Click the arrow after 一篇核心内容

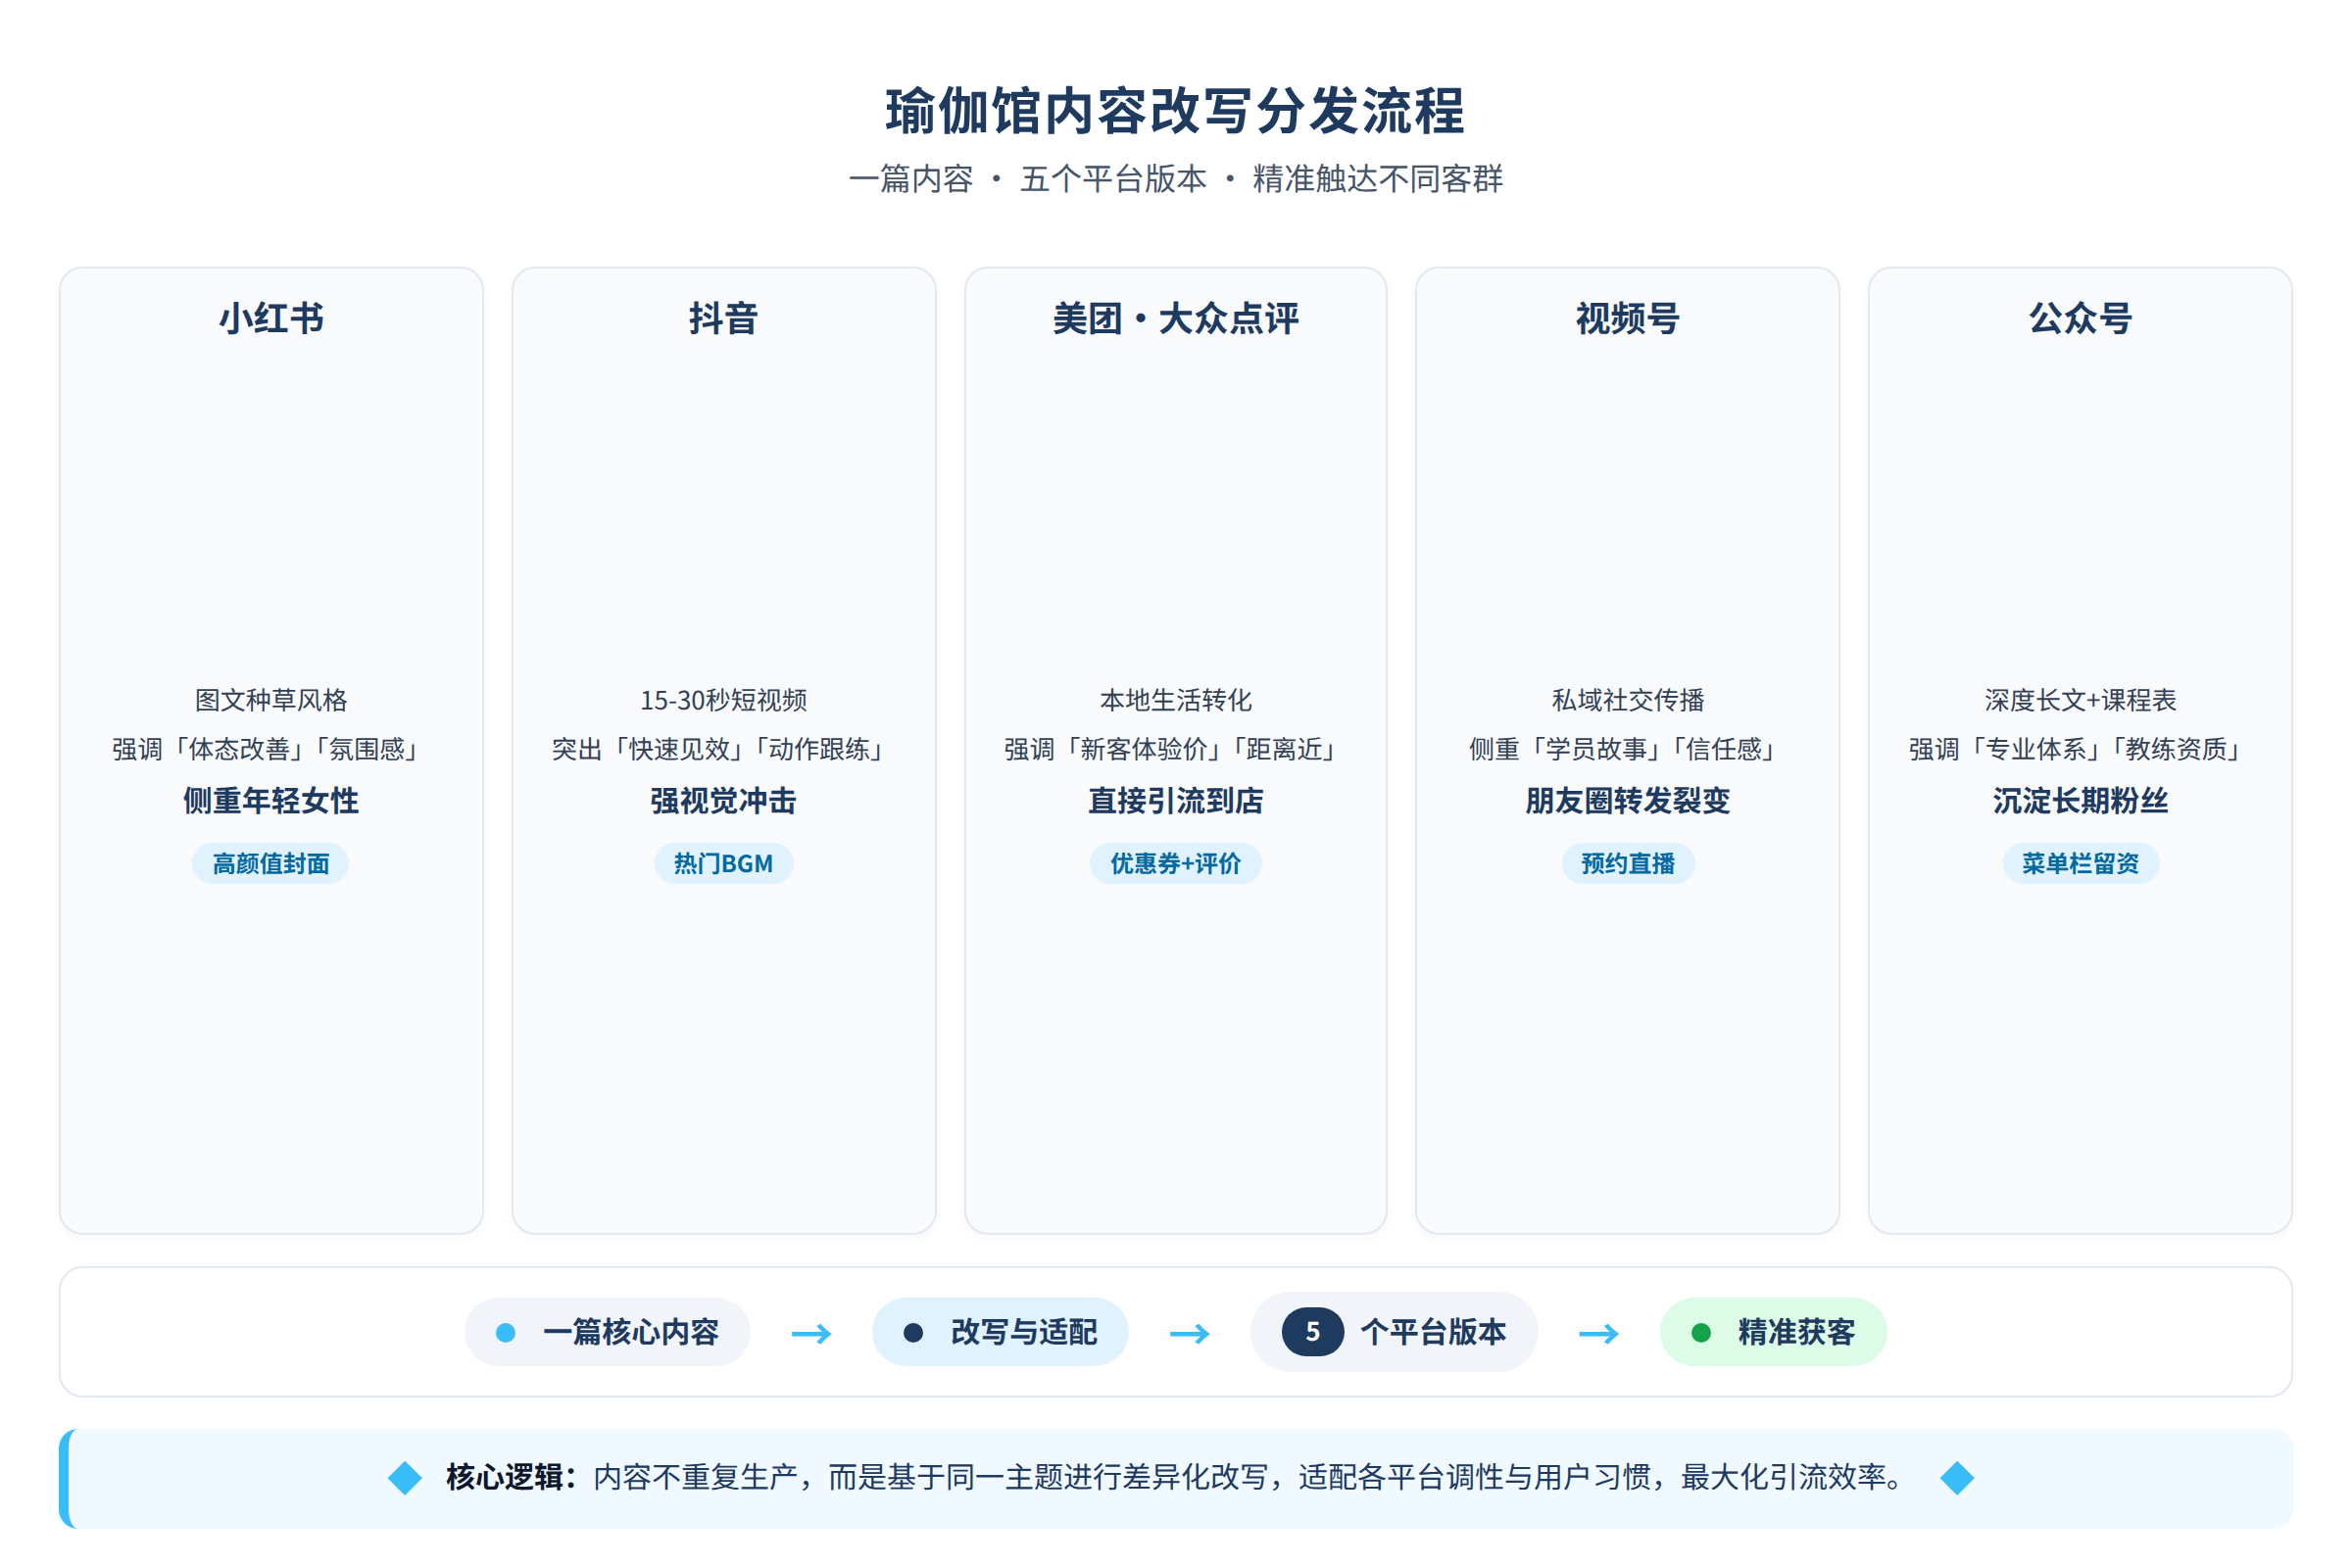pyautogui.click(x=811, y=1334)
